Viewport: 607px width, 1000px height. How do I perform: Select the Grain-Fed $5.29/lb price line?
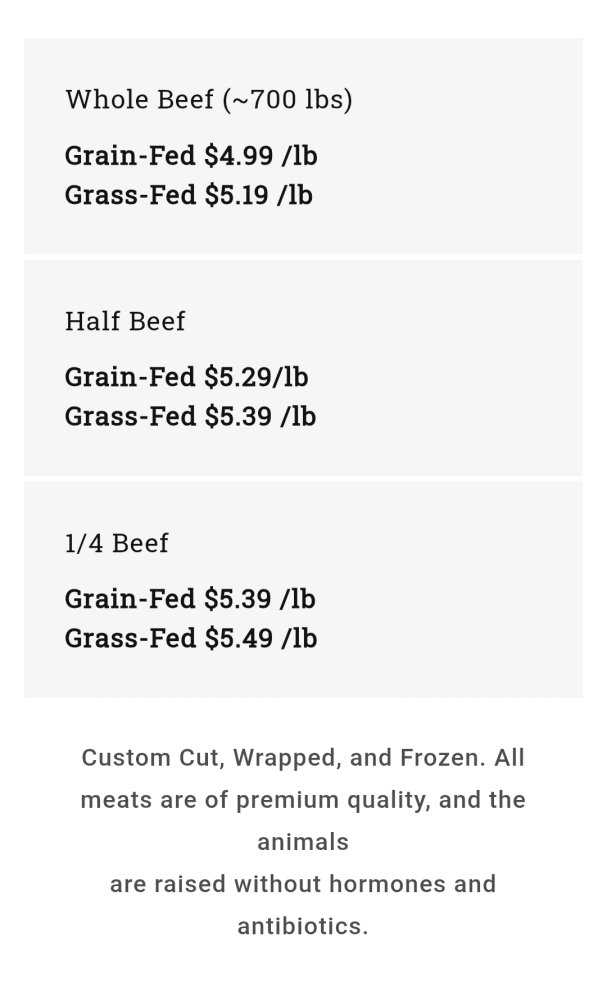coord(186,377)
